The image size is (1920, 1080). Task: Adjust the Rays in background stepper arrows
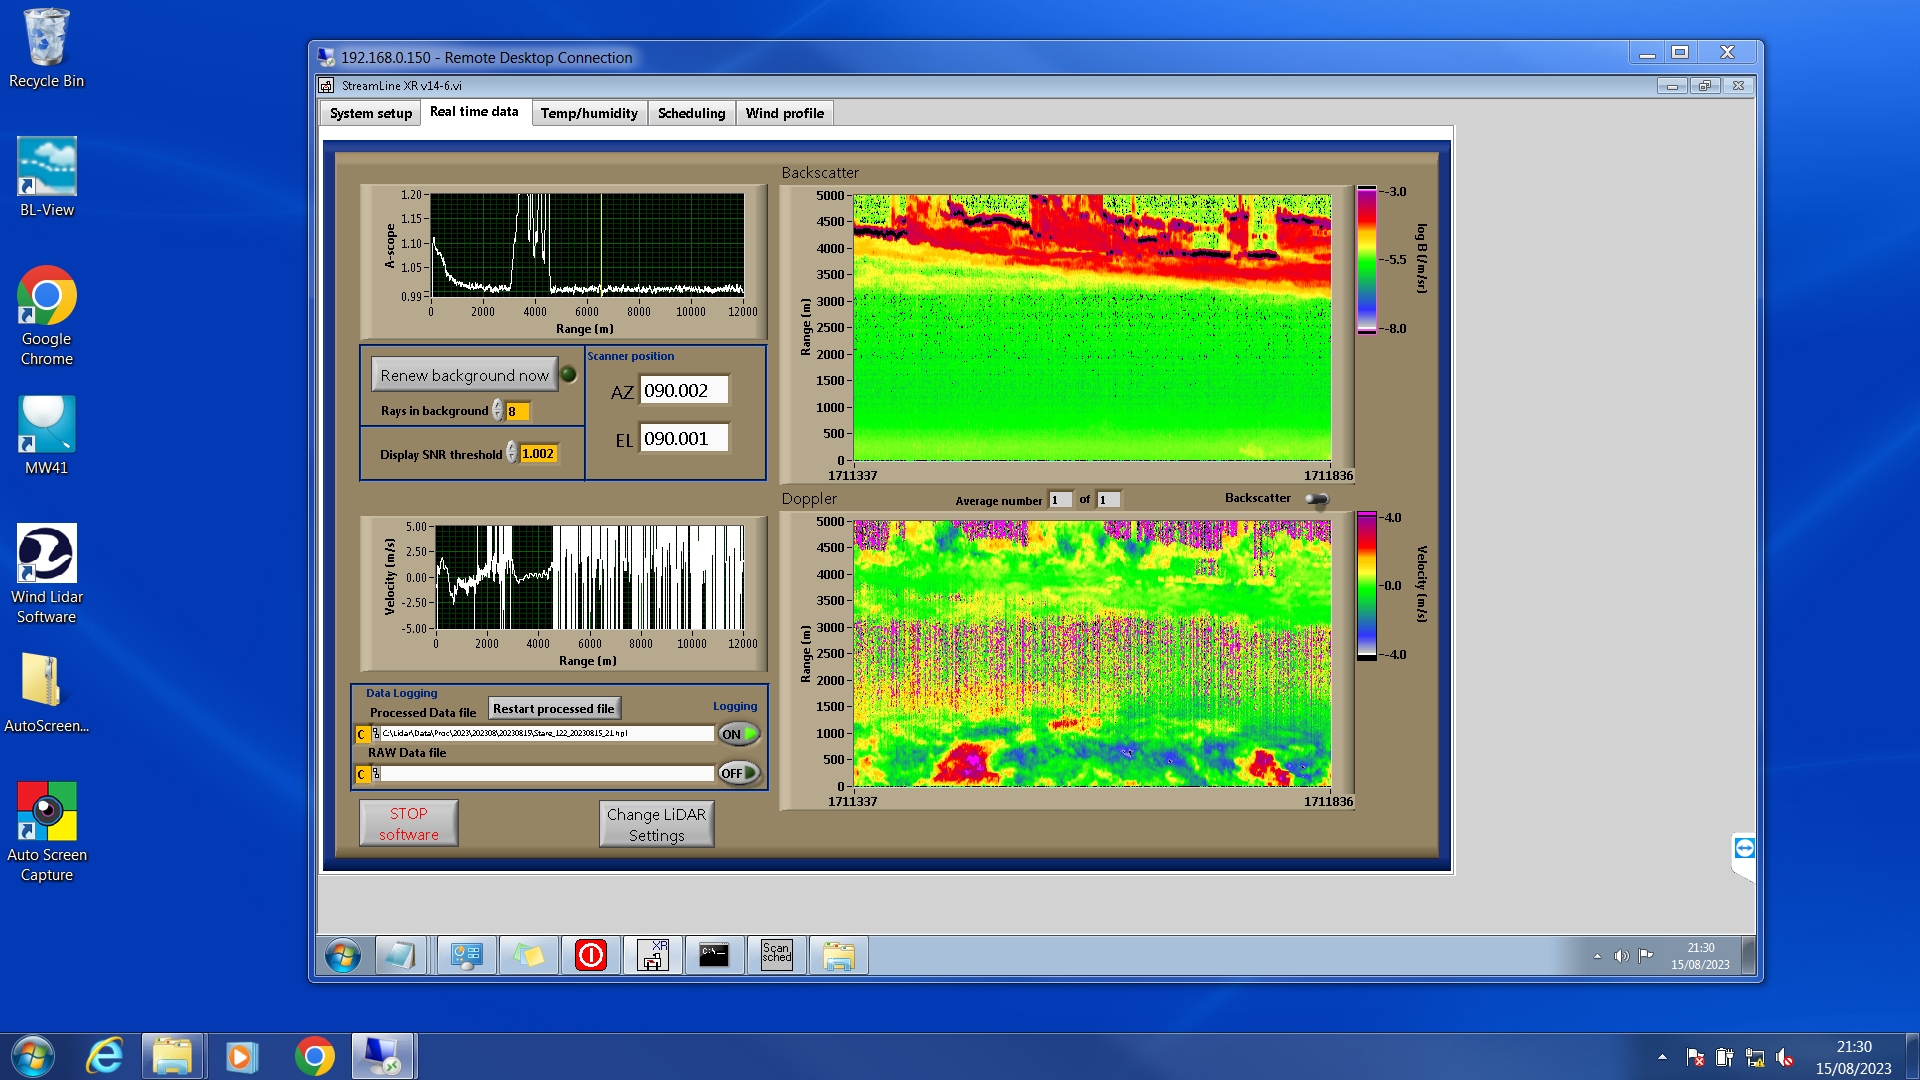tap(497, 411)
